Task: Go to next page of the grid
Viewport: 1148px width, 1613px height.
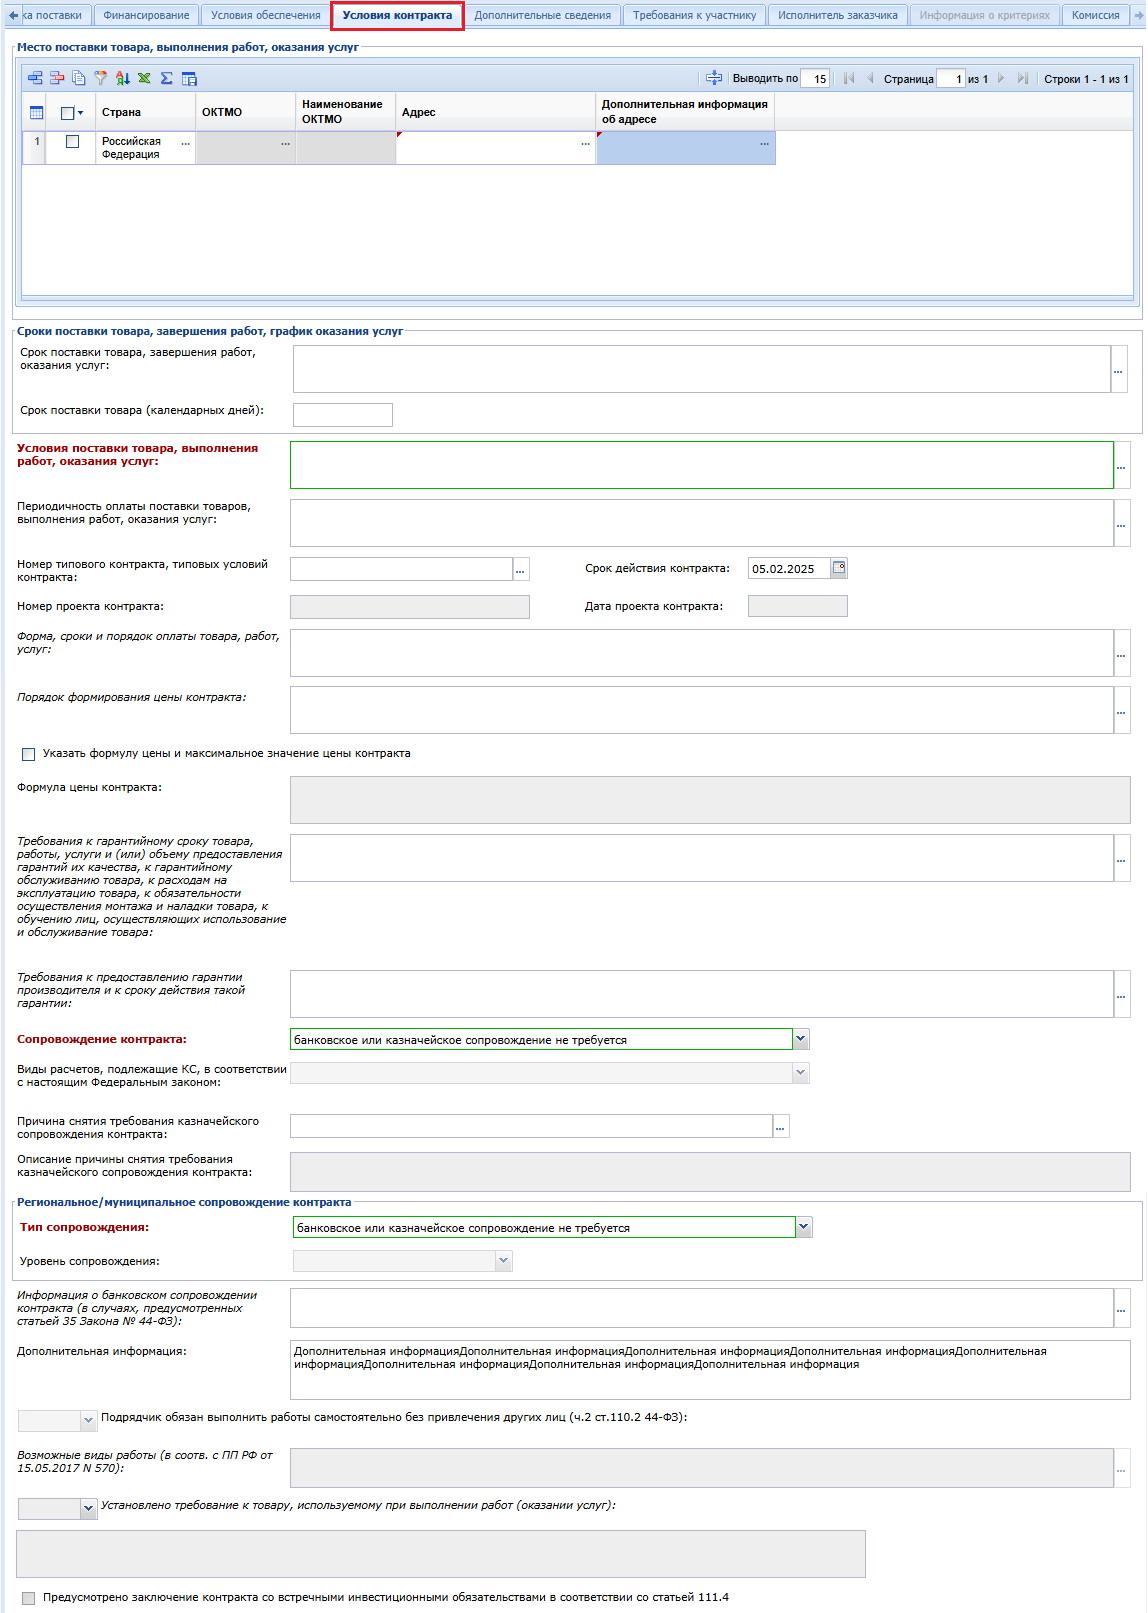Action: point(1001,78)
